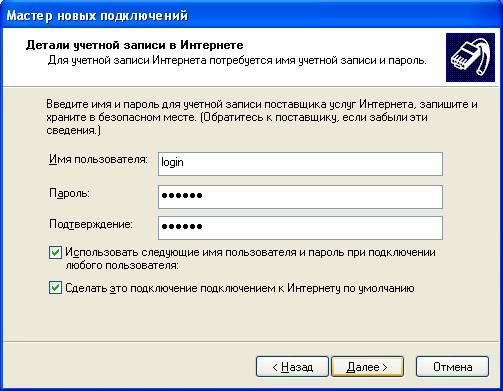The width and height of the screenshot is (503, 391).
Task: Click the Далее next button
Action: (x=367, y=367)
